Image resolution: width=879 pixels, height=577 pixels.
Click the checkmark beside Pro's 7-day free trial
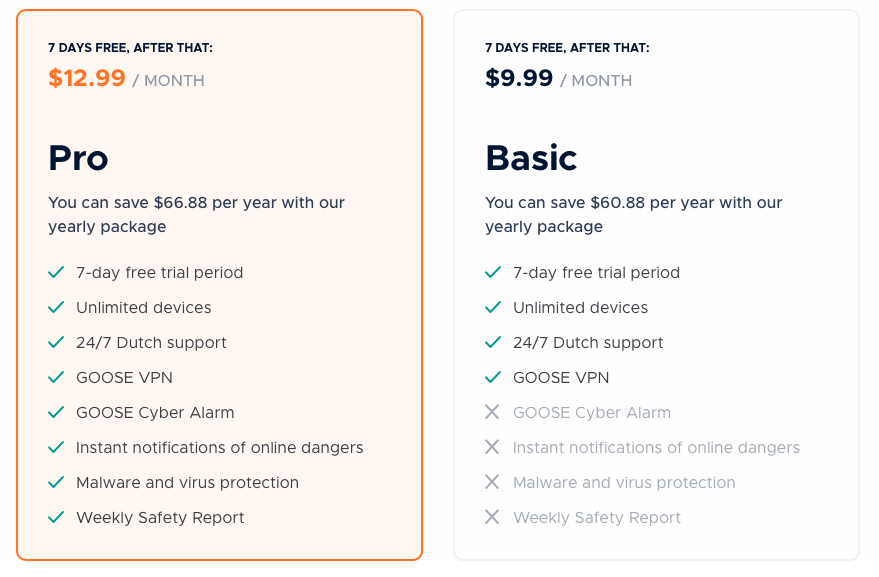click(57, 272)
